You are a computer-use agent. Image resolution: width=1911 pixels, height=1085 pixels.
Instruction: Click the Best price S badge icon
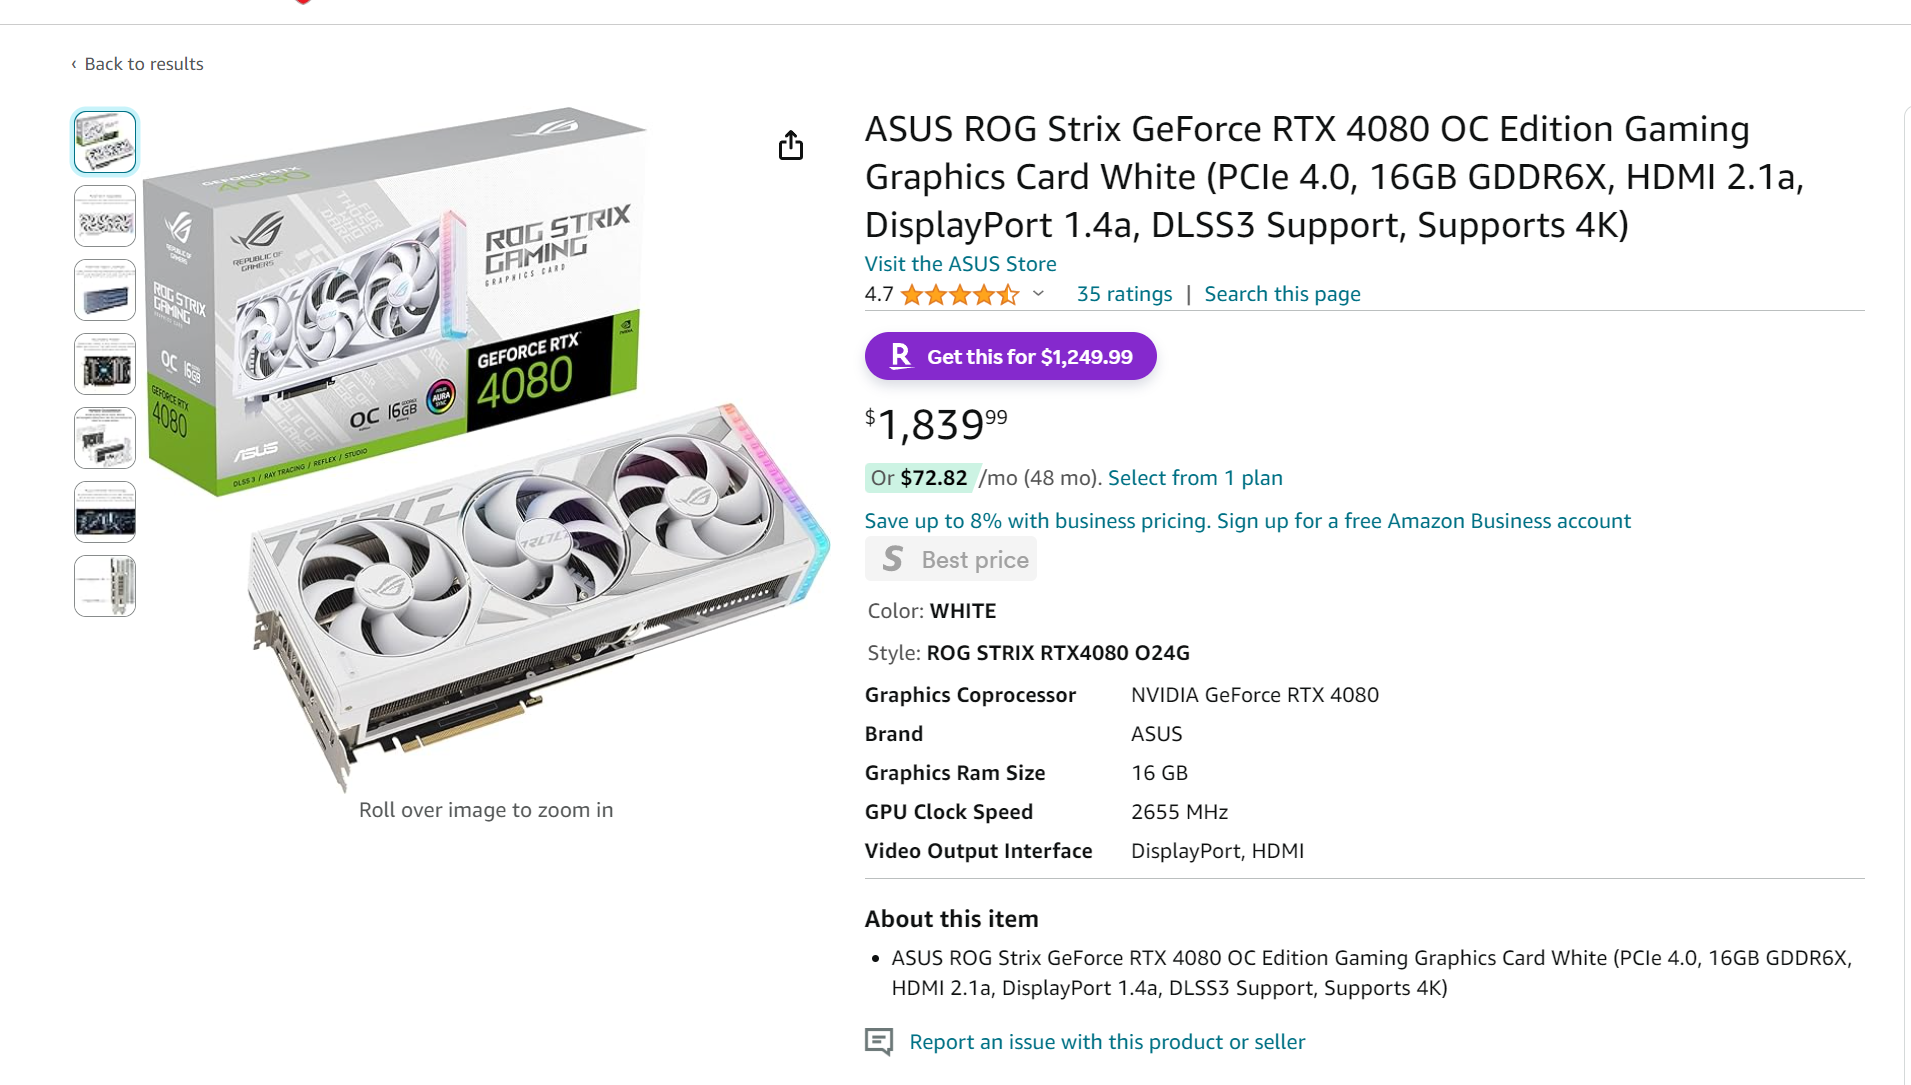(893, 559)
